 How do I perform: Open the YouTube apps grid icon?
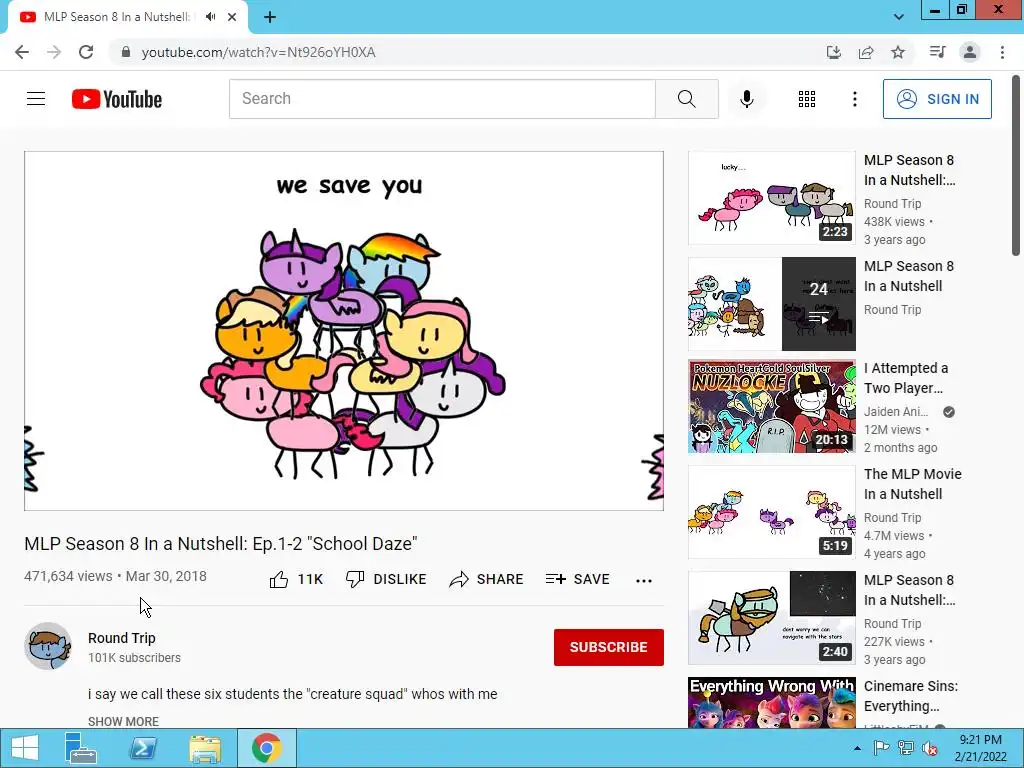[x=807, y=99]
